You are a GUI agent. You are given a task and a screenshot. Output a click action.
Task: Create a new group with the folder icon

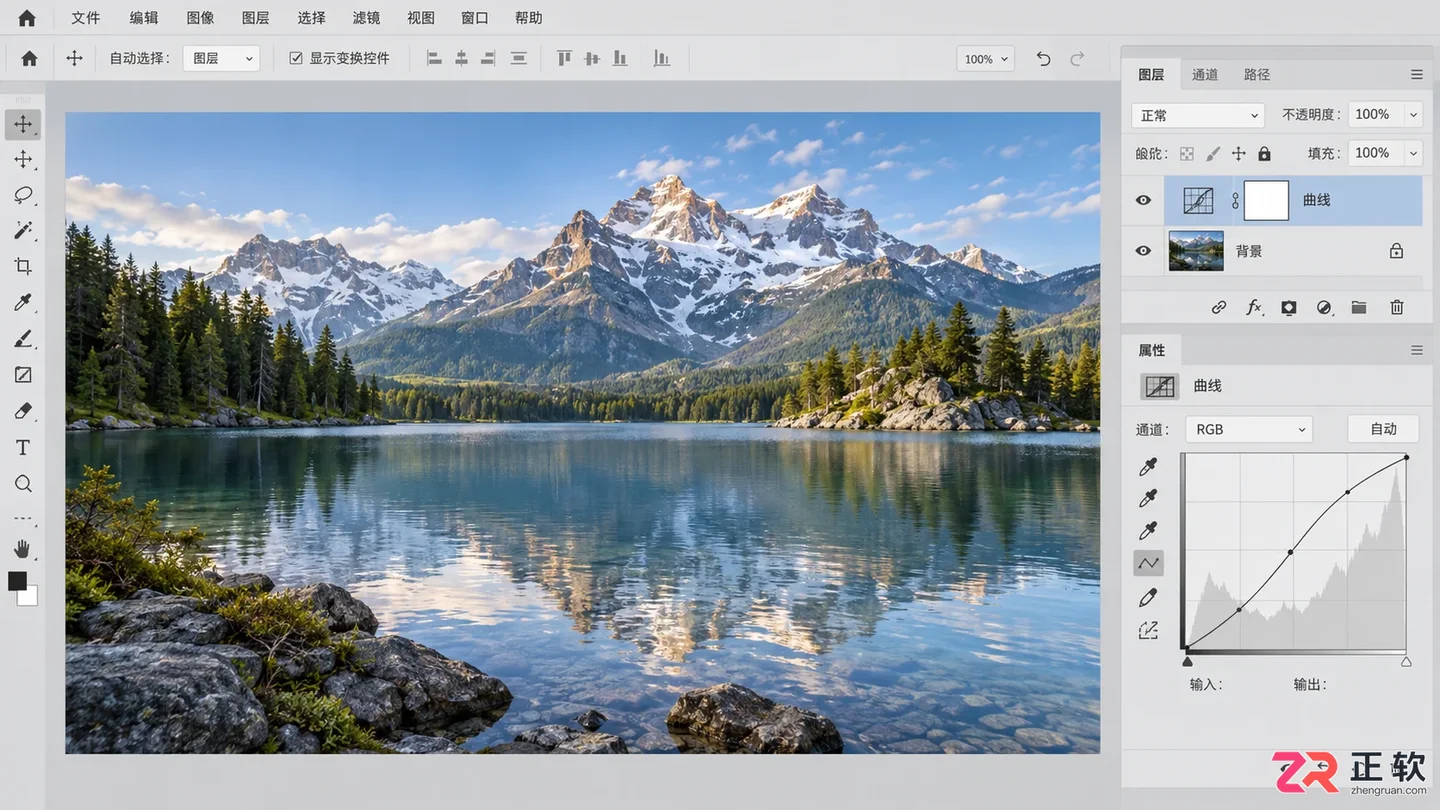click(x=1359, y=308)
